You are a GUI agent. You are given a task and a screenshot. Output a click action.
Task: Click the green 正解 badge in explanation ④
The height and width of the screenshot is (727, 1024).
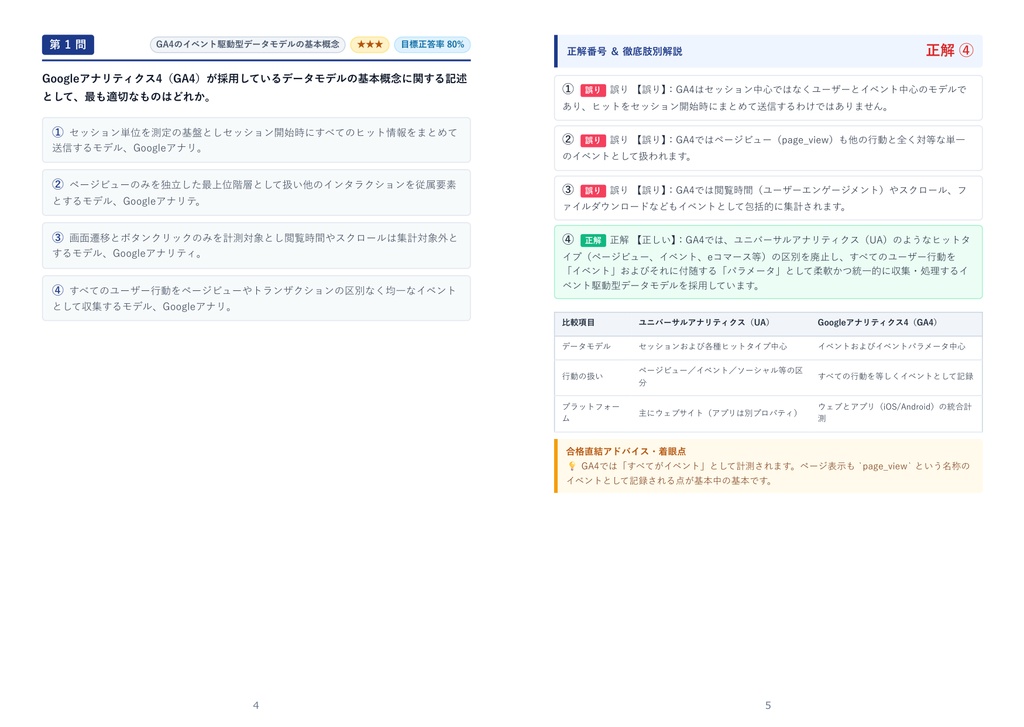(592, 240)
